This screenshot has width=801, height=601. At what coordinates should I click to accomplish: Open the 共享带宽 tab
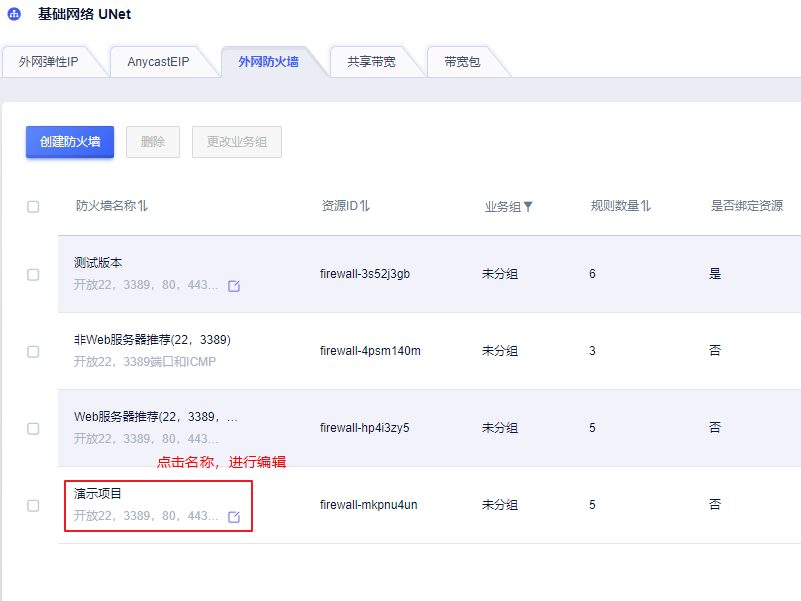click(371, 62)
